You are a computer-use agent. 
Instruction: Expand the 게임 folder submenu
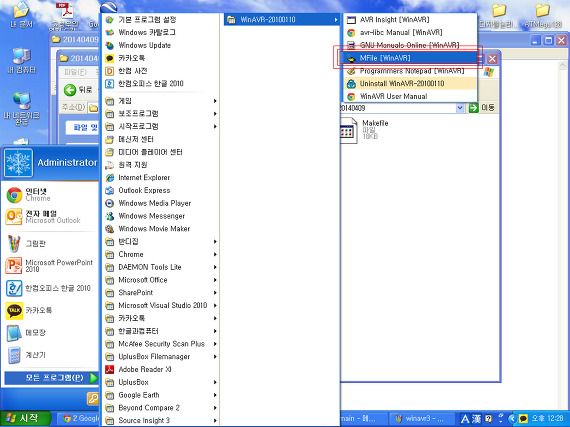(161, 101)
